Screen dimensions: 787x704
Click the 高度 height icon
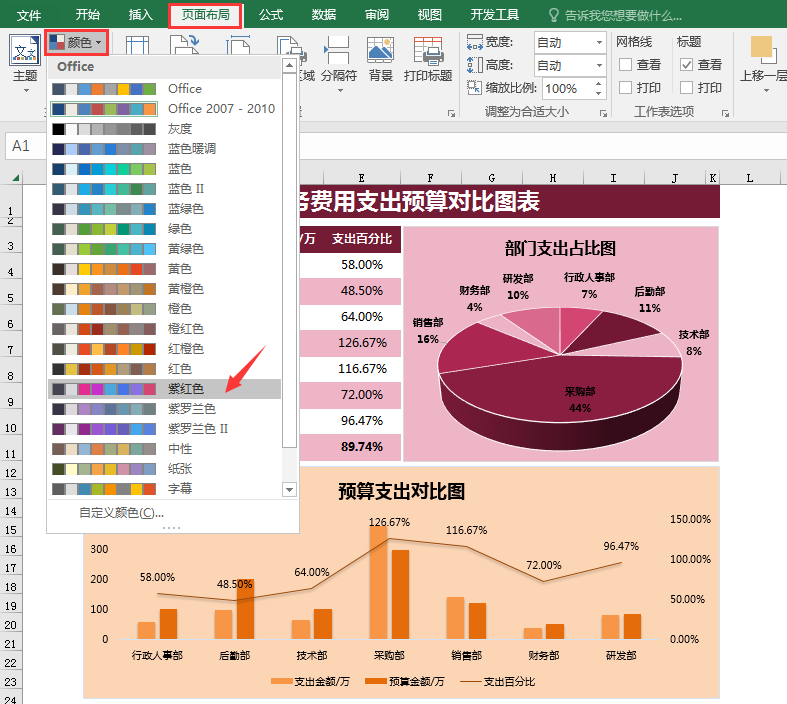(474, 65)
